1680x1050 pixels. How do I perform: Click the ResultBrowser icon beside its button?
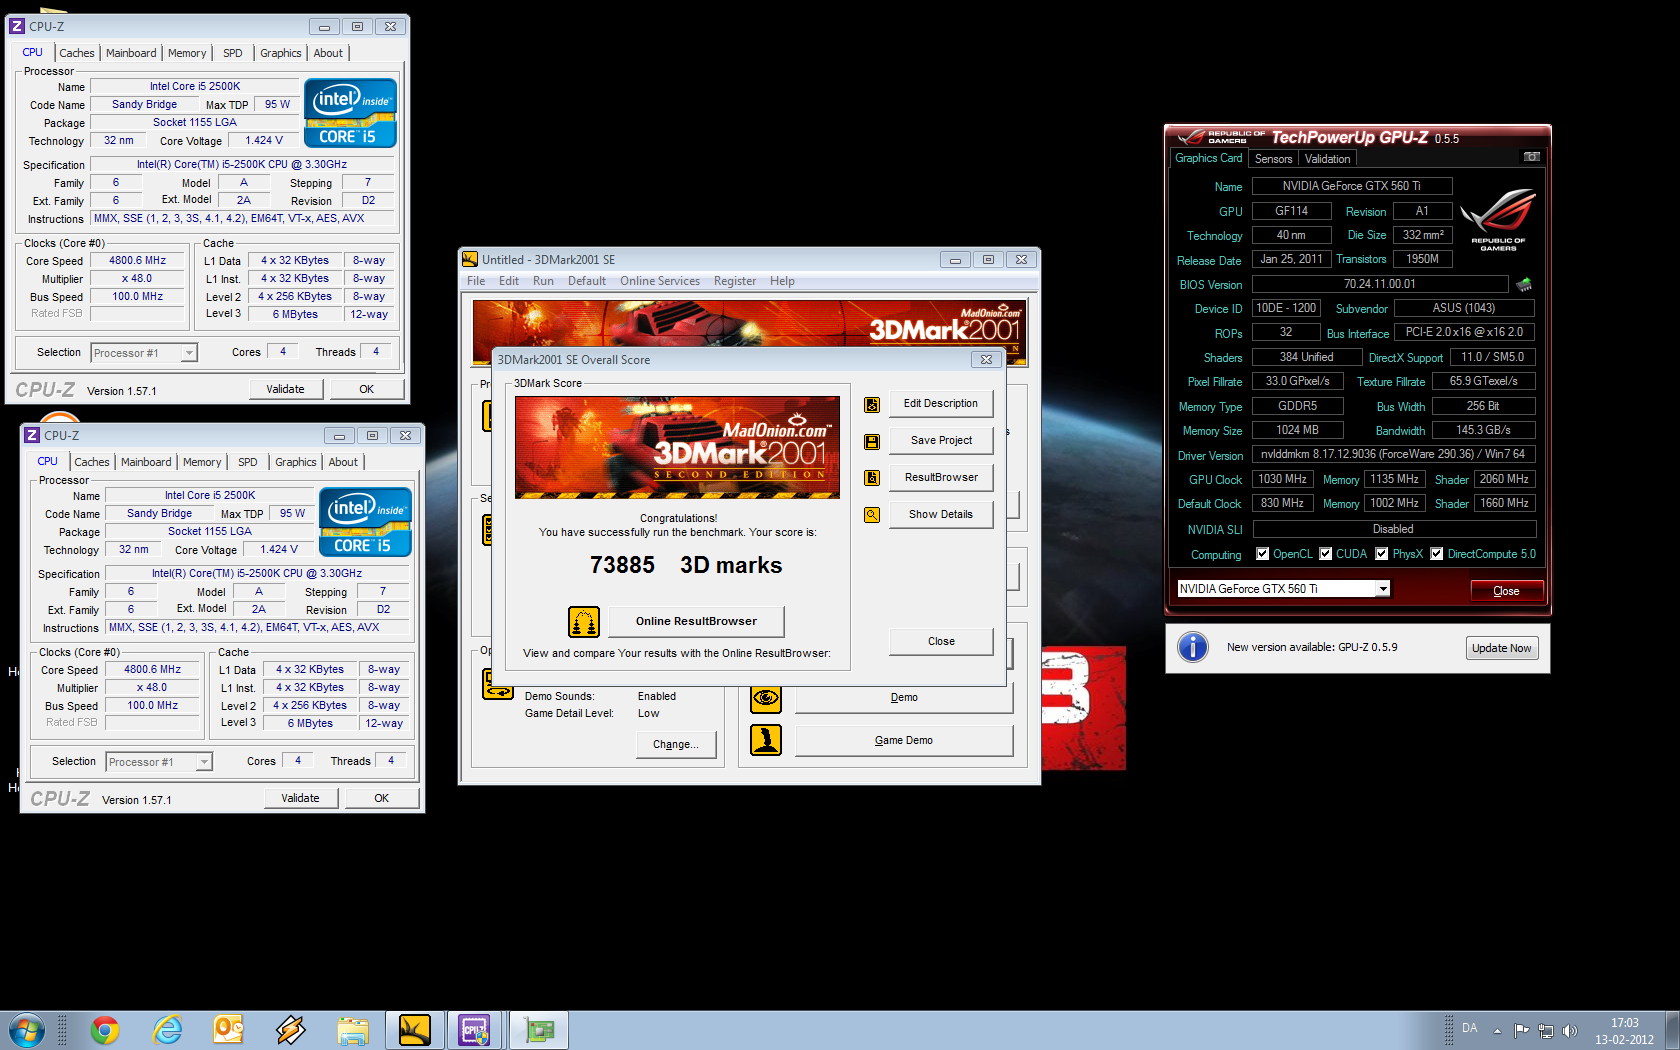tap(872, 478)
